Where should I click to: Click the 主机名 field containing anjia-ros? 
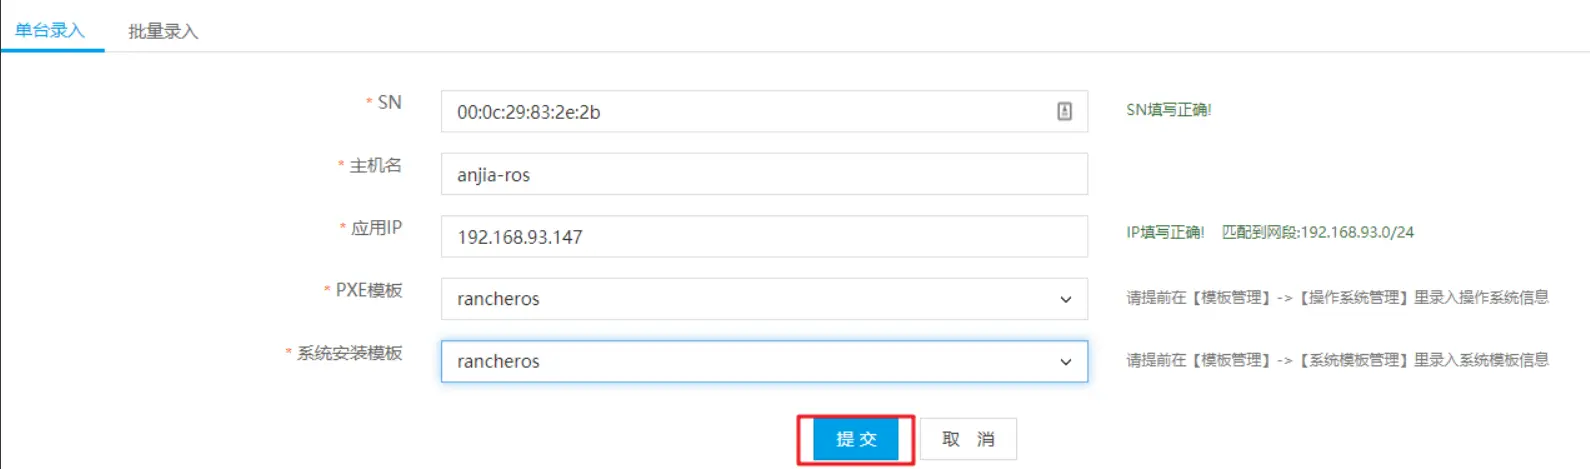pos(764,174)
